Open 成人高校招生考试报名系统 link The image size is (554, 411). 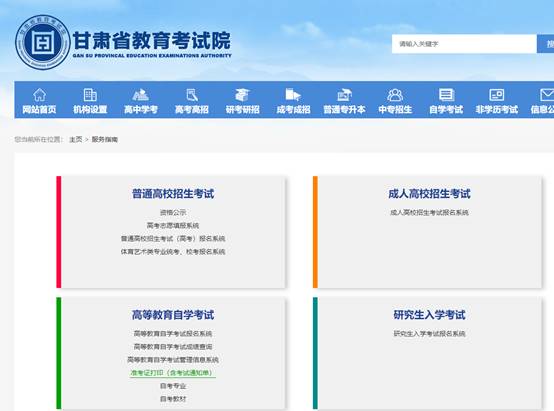(429, 212)
